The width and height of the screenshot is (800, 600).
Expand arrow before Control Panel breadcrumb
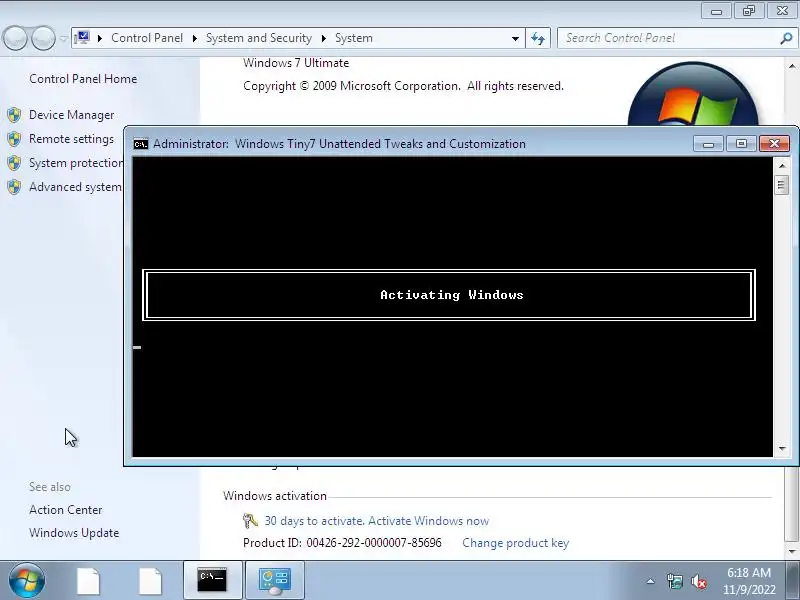99,38
